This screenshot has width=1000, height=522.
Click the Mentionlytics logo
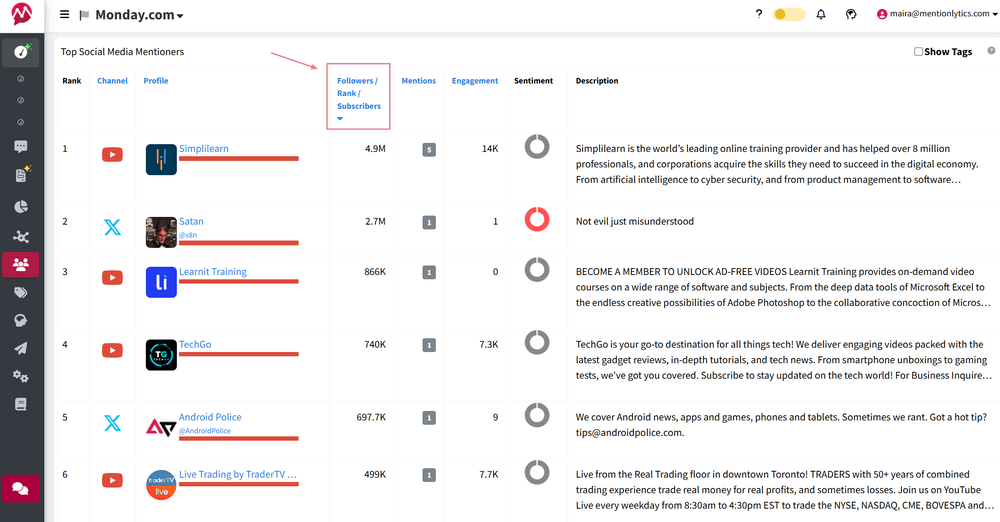pos(21,14)
